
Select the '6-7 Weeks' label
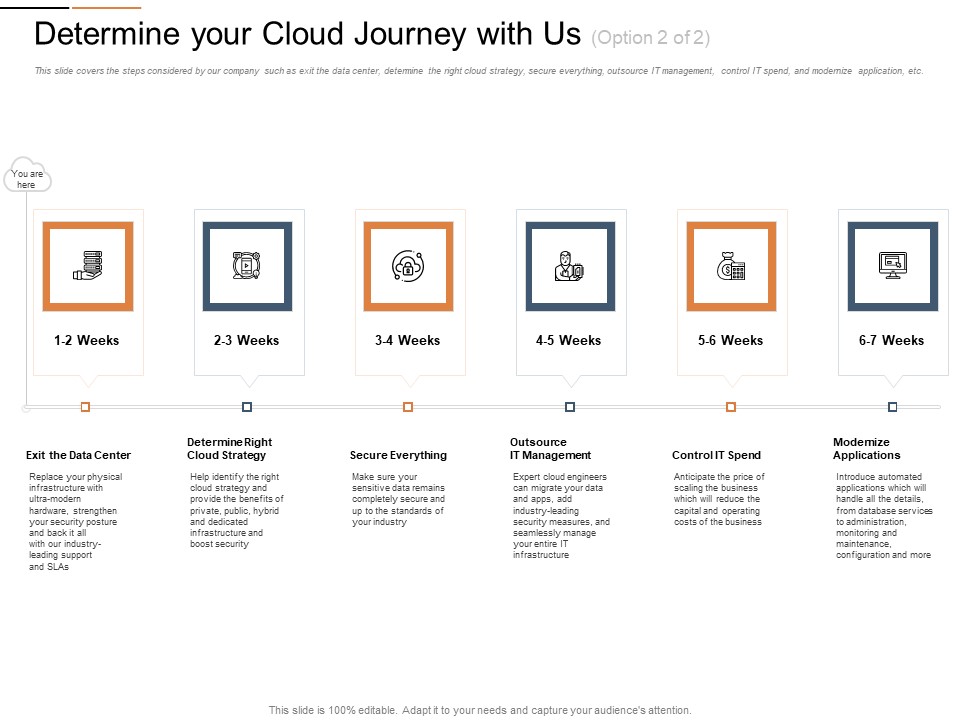[891, 340]
